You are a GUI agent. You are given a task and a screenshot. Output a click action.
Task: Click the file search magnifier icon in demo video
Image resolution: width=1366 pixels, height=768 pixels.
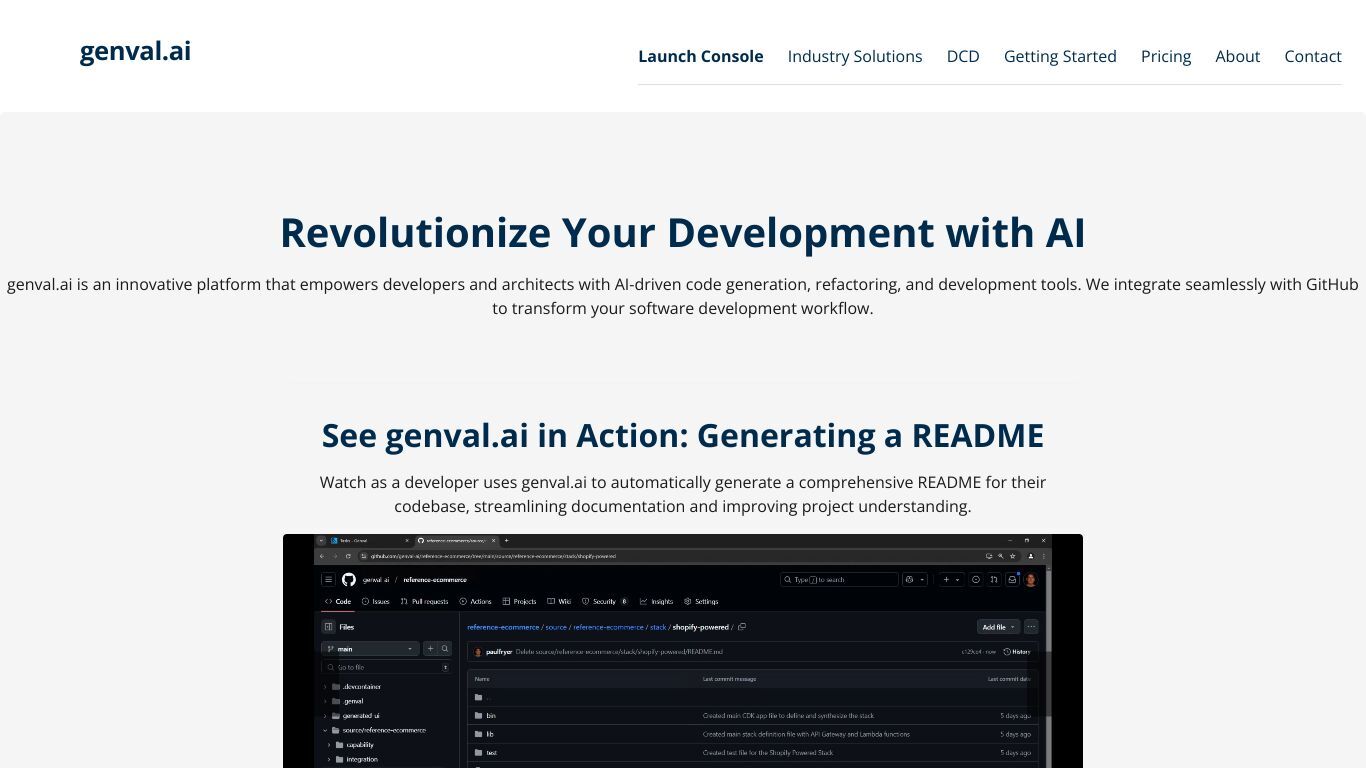click(445, 649)
